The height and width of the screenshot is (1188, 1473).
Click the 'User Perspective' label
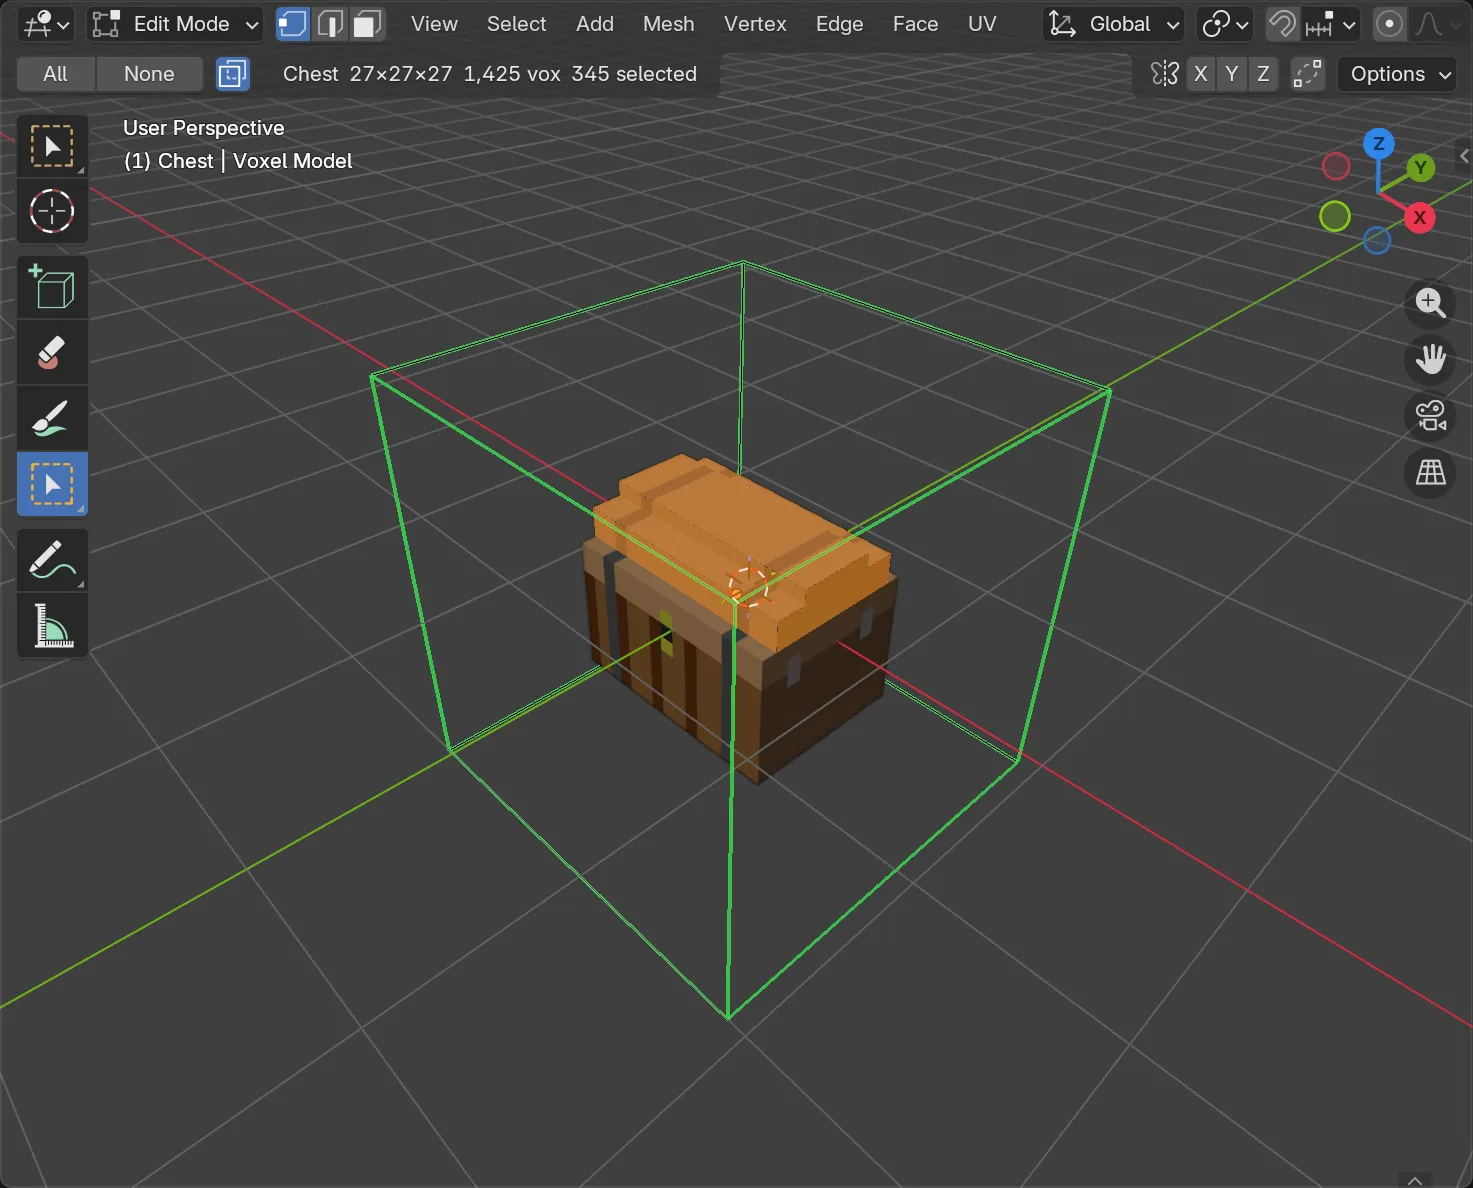click(204, 128)
